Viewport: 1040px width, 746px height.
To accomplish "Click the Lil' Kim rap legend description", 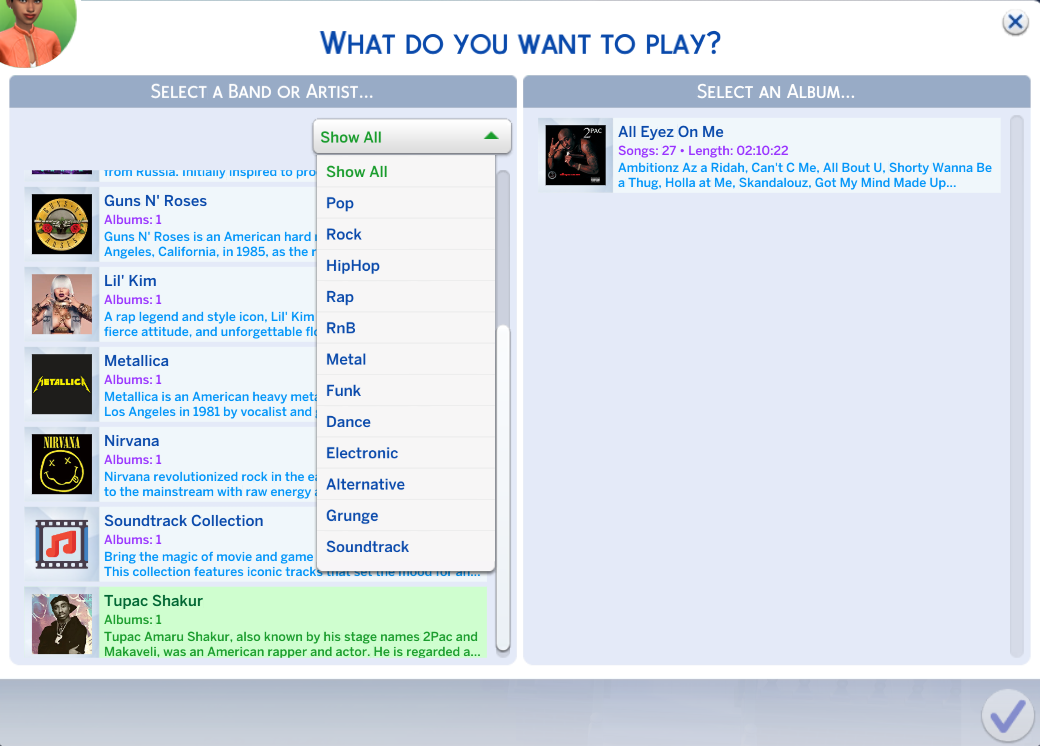I will (211, 324).
